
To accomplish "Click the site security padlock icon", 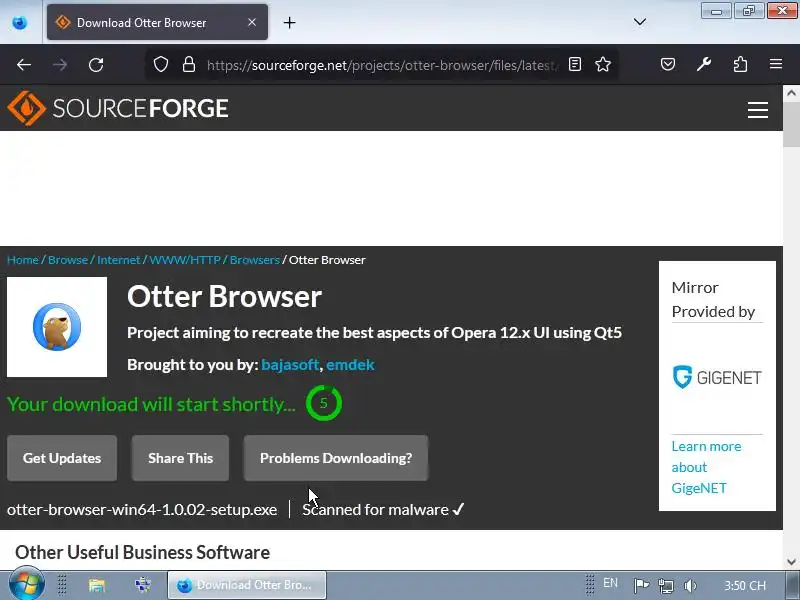I will (189, 64).
